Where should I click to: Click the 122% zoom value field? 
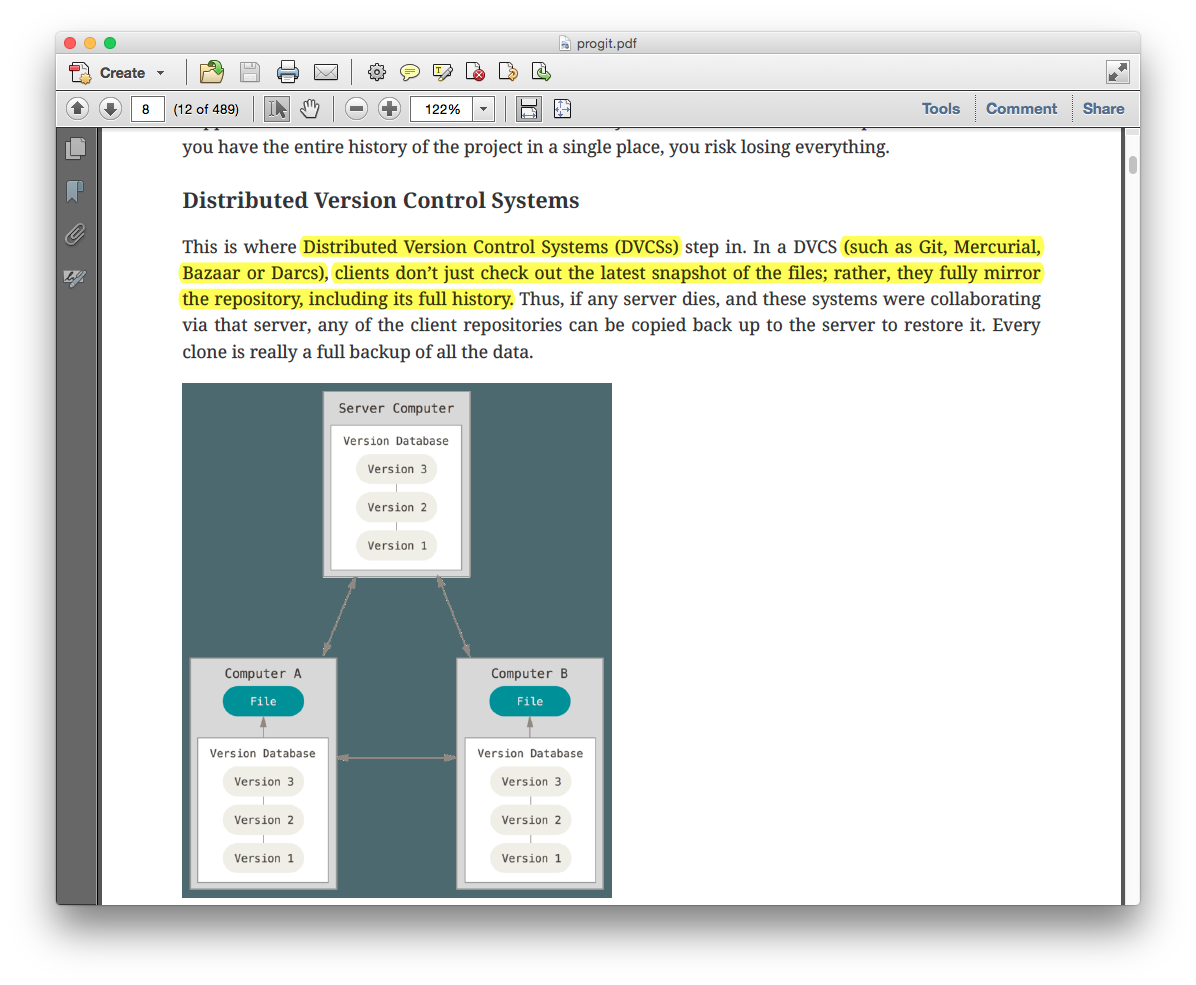tap(442, 109)
